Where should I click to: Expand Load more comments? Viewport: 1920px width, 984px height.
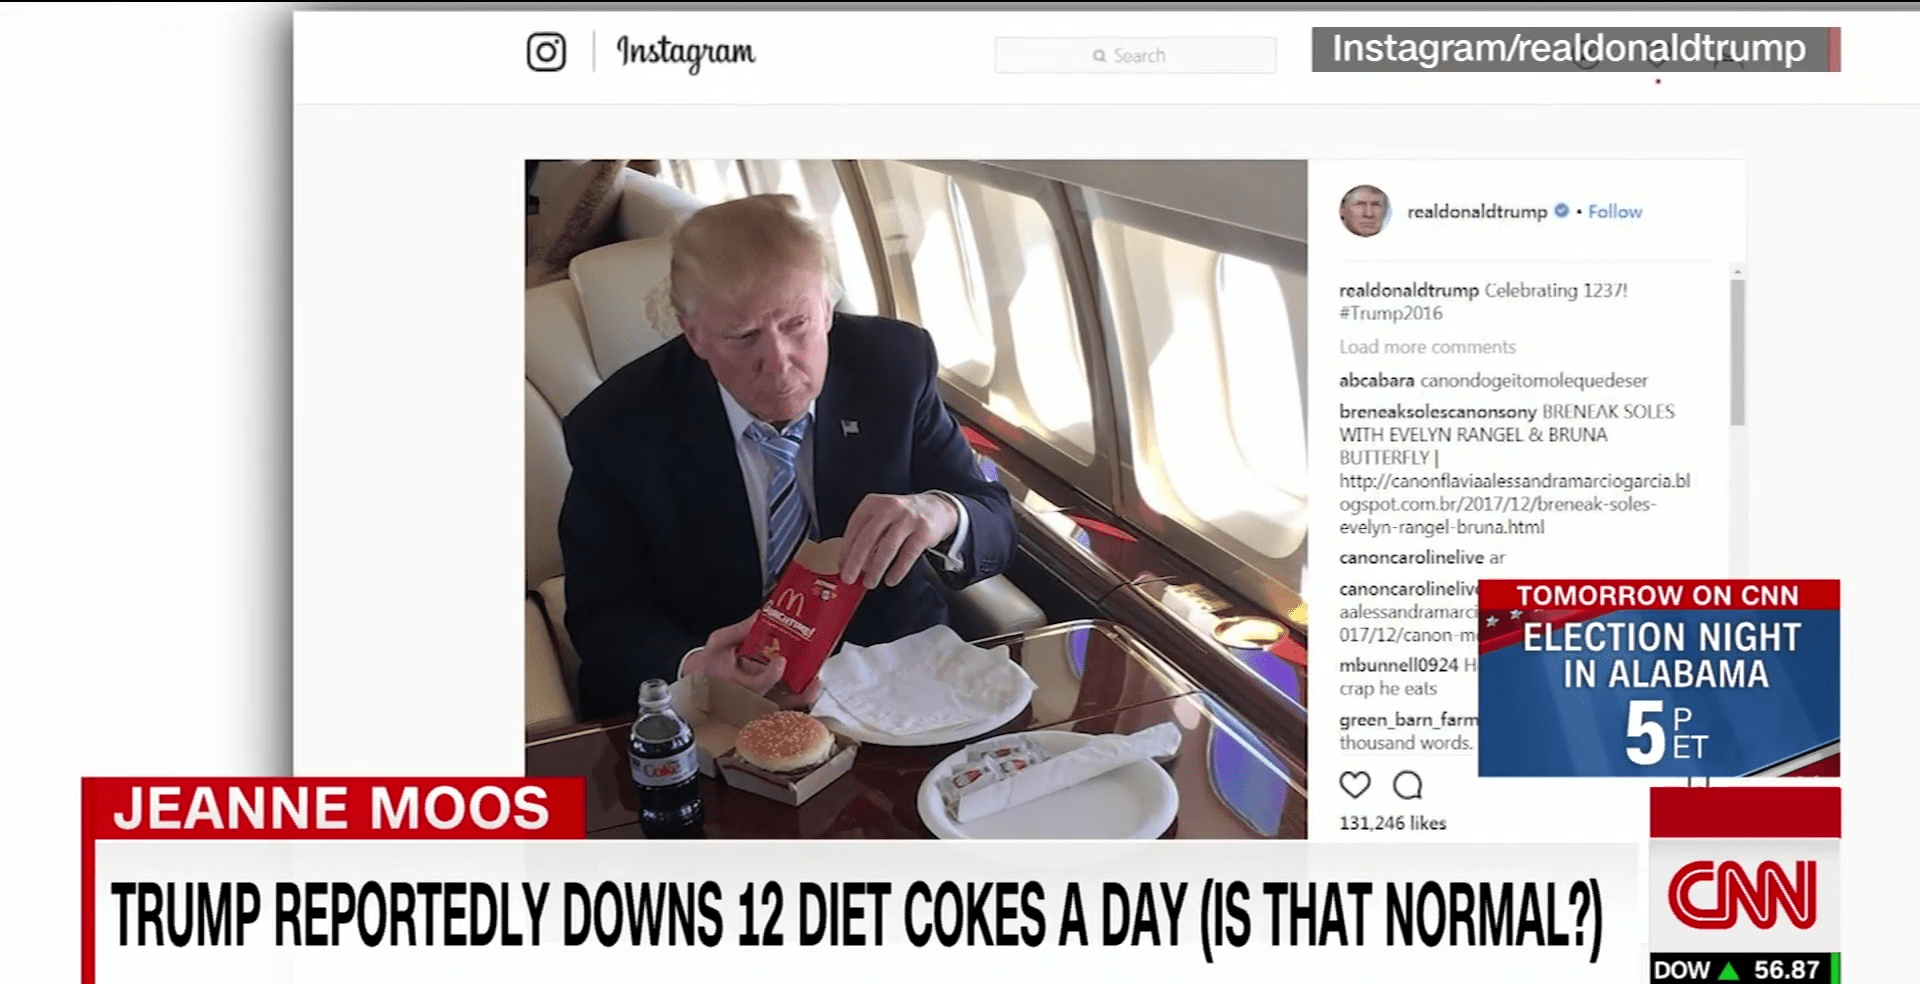coord(1427,347)
